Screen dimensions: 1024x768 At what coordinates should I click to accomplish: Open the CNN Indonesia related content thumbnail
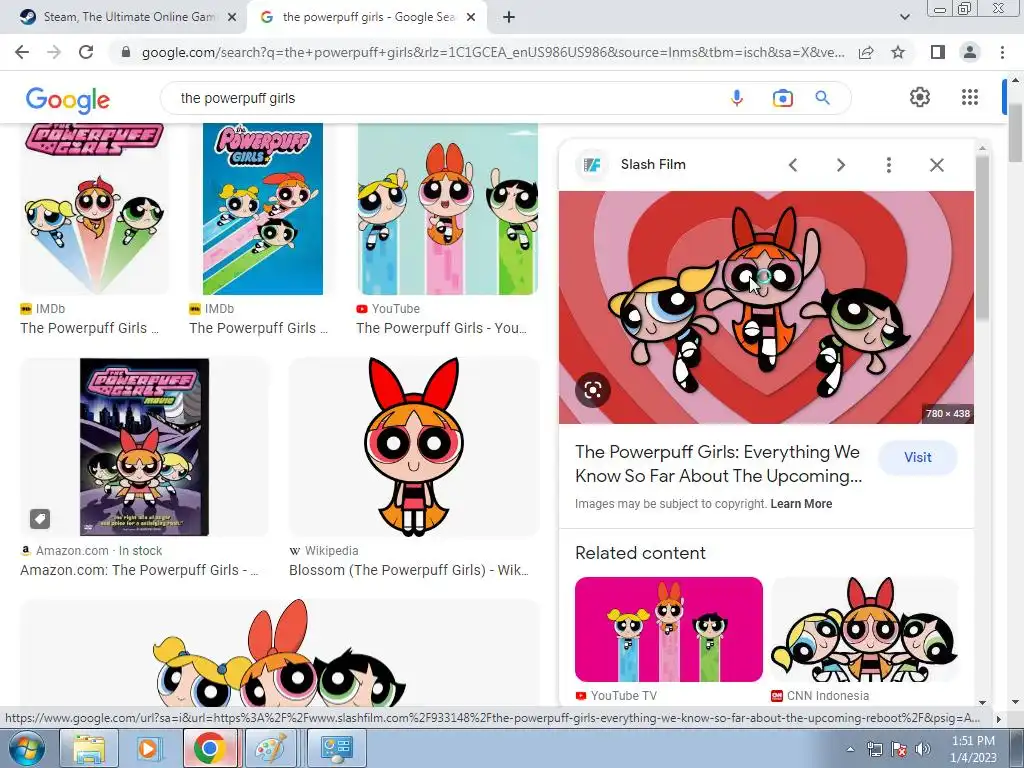click(x=865, y=629)
